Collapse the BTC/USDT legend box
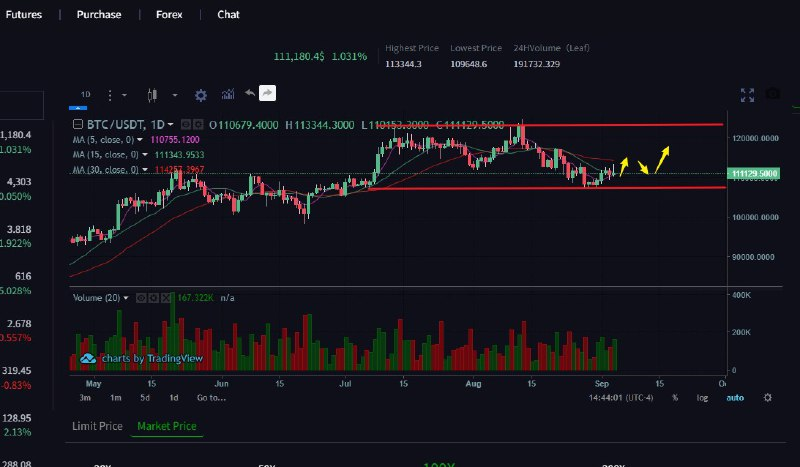 pos(78,125)
